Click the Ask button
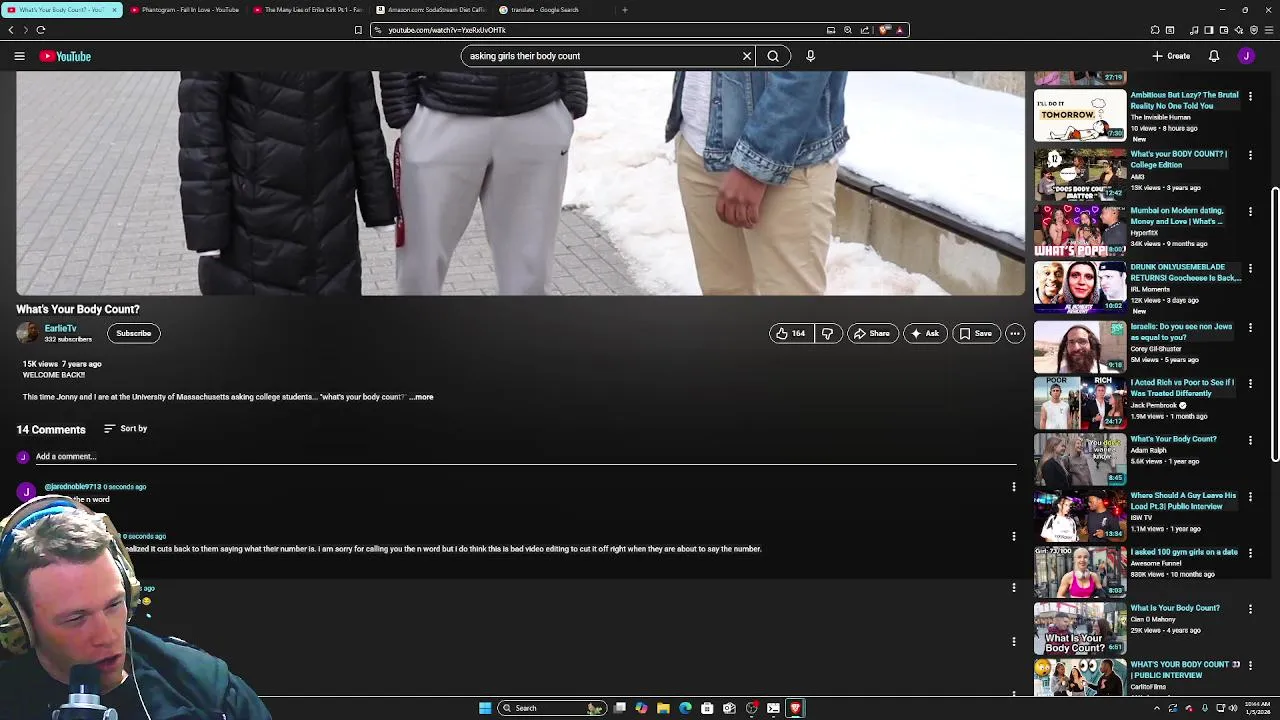1280x720 pixels. 924,333
